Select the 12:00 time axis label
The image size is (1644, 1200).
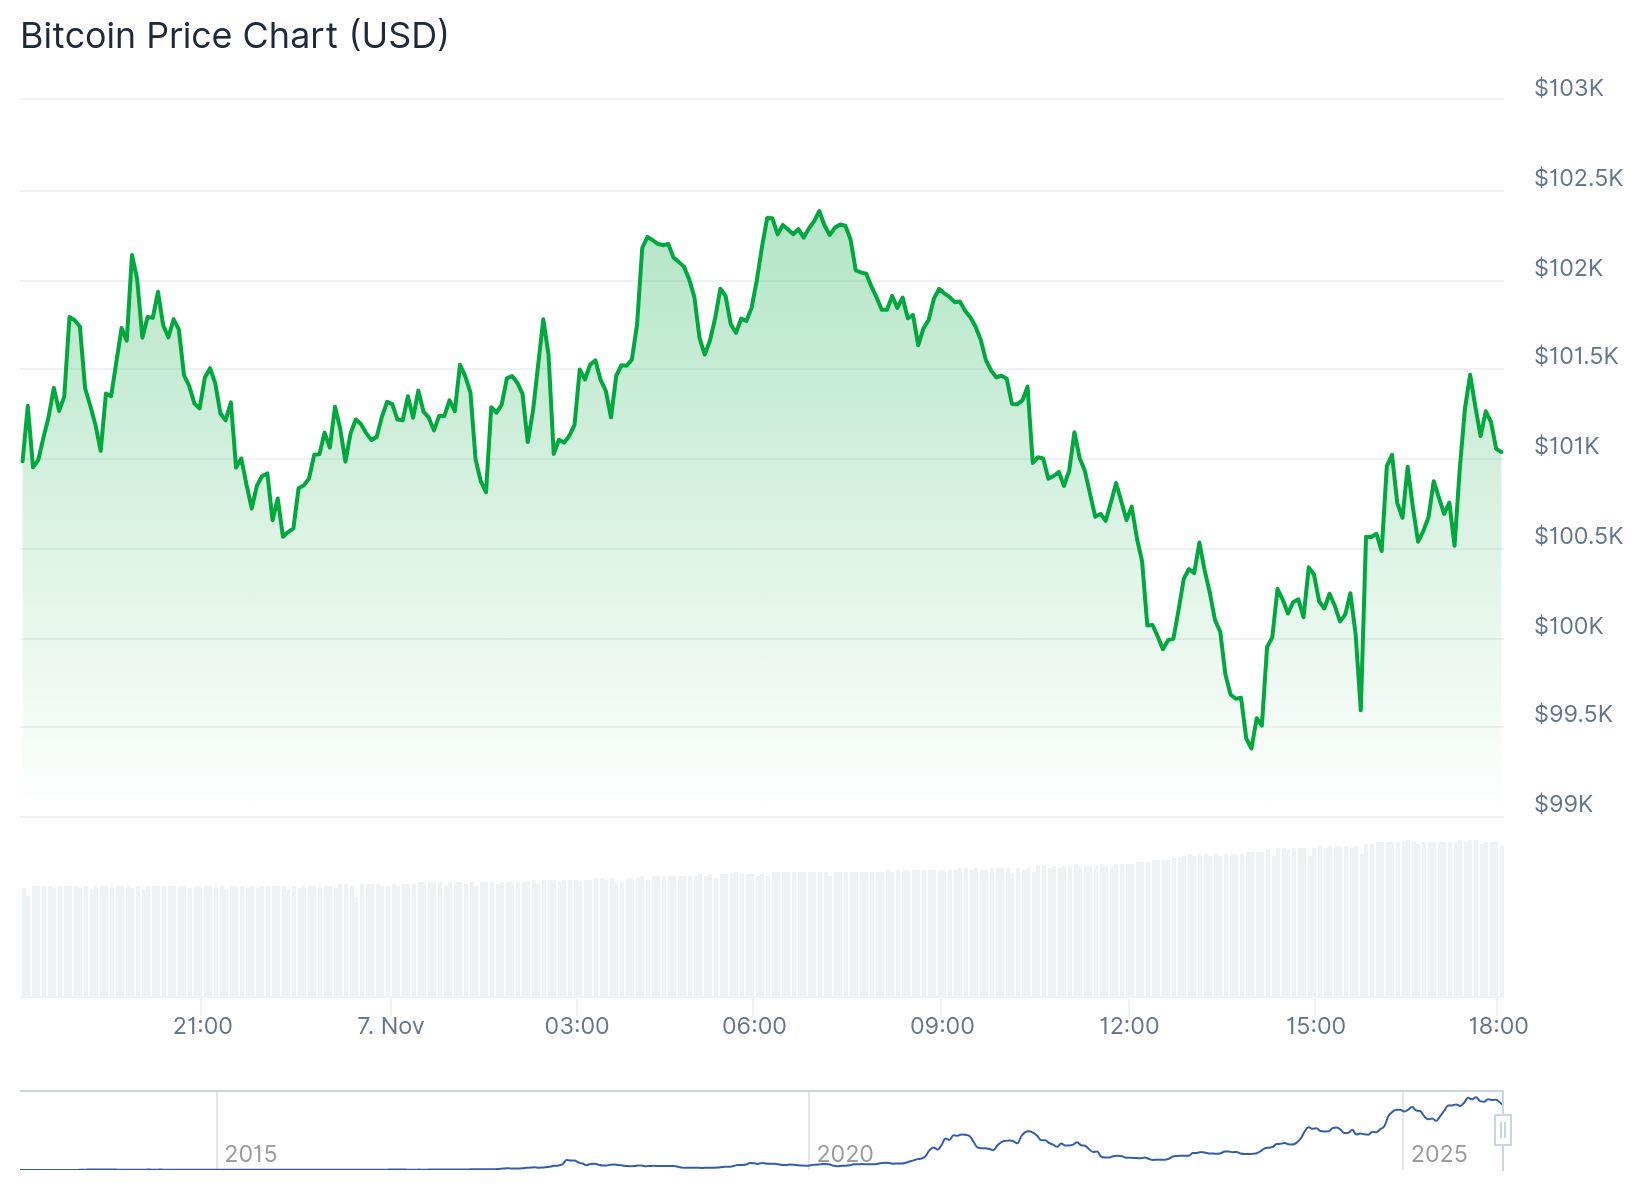pyautogui.click(x=1129, y=1026)
